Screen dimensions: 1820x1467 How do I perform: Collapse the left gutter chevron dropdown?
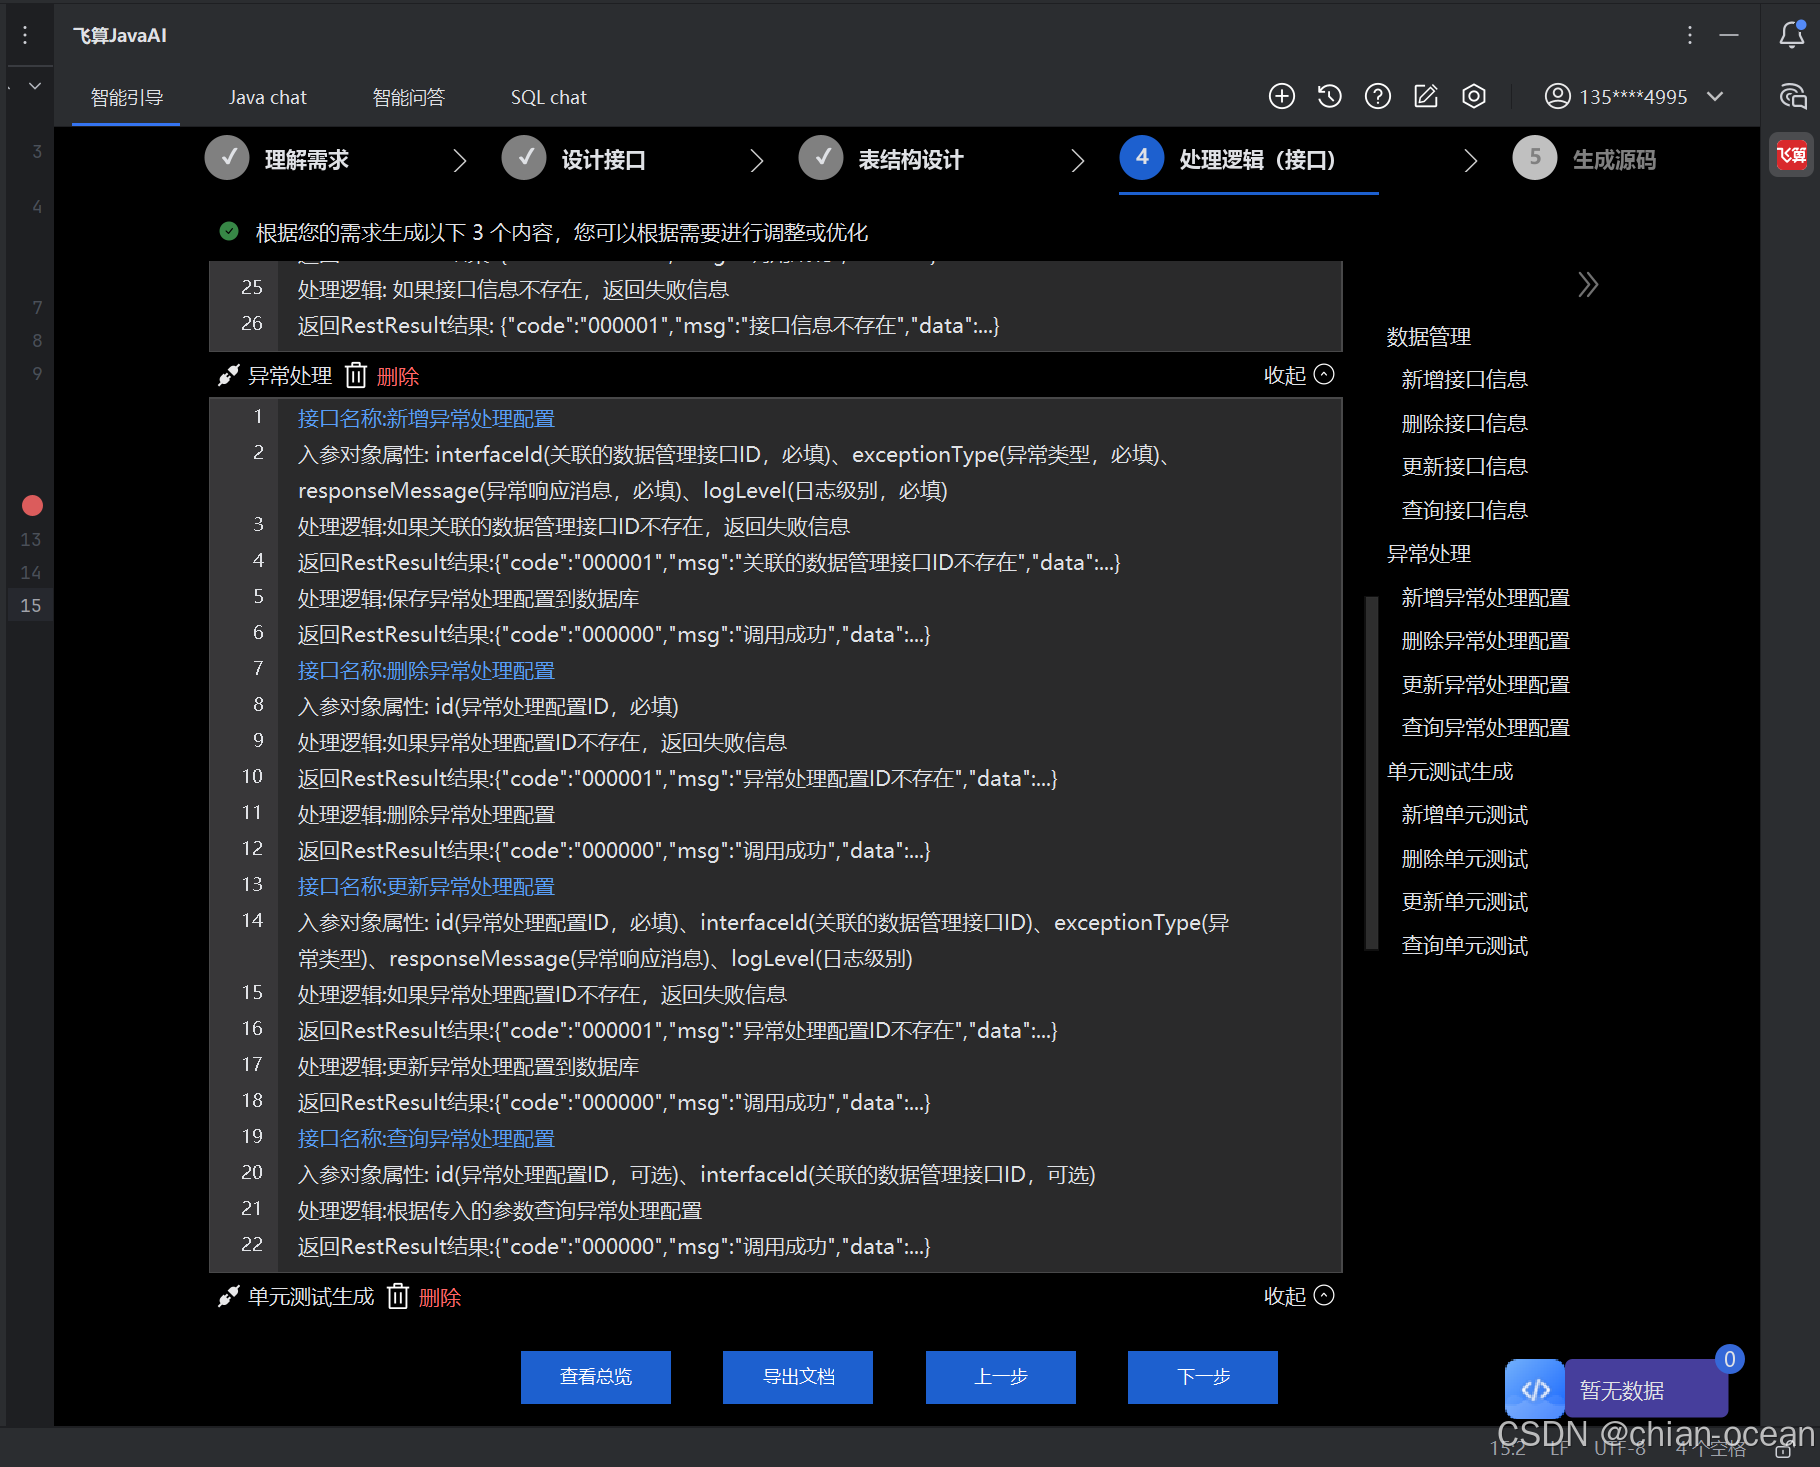click(35, 86)
